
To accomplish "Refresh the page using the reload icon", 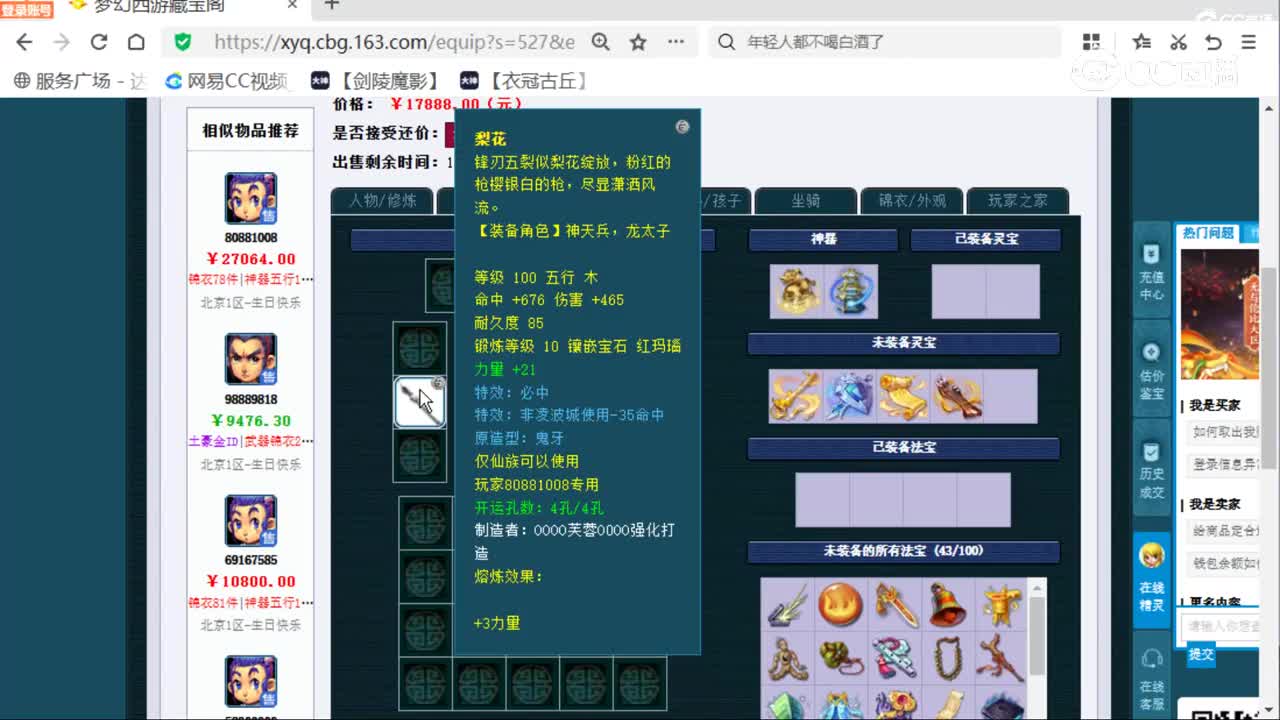I will [100, 42].
